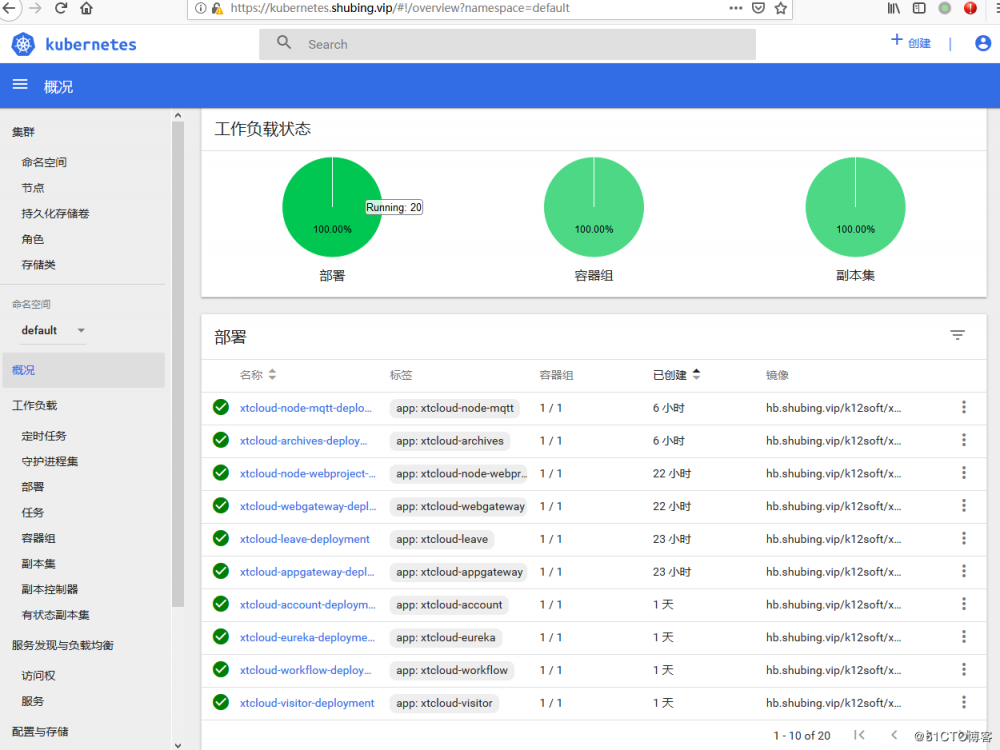This screenshot has width=1000, height=750.
Task: Click the 创建 button to create a resource
Action: 911,43
